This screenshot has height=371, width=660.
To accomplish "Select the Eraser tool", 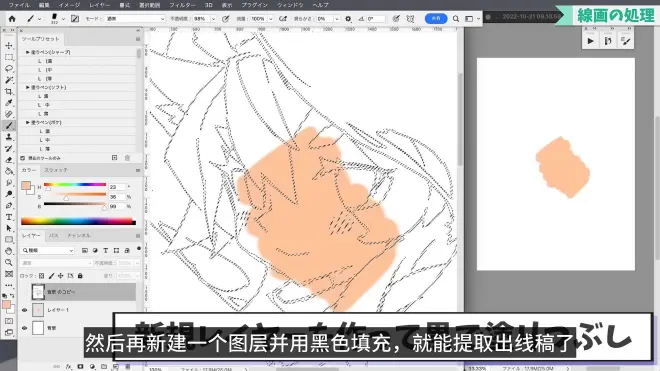I will tap(9, 160).
